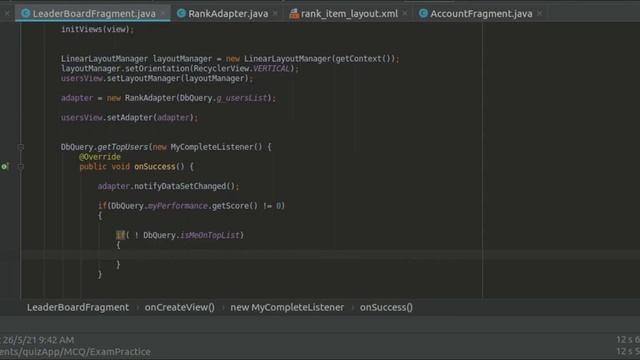Click the rank_item_layout.xml file icon

(294, 13)
